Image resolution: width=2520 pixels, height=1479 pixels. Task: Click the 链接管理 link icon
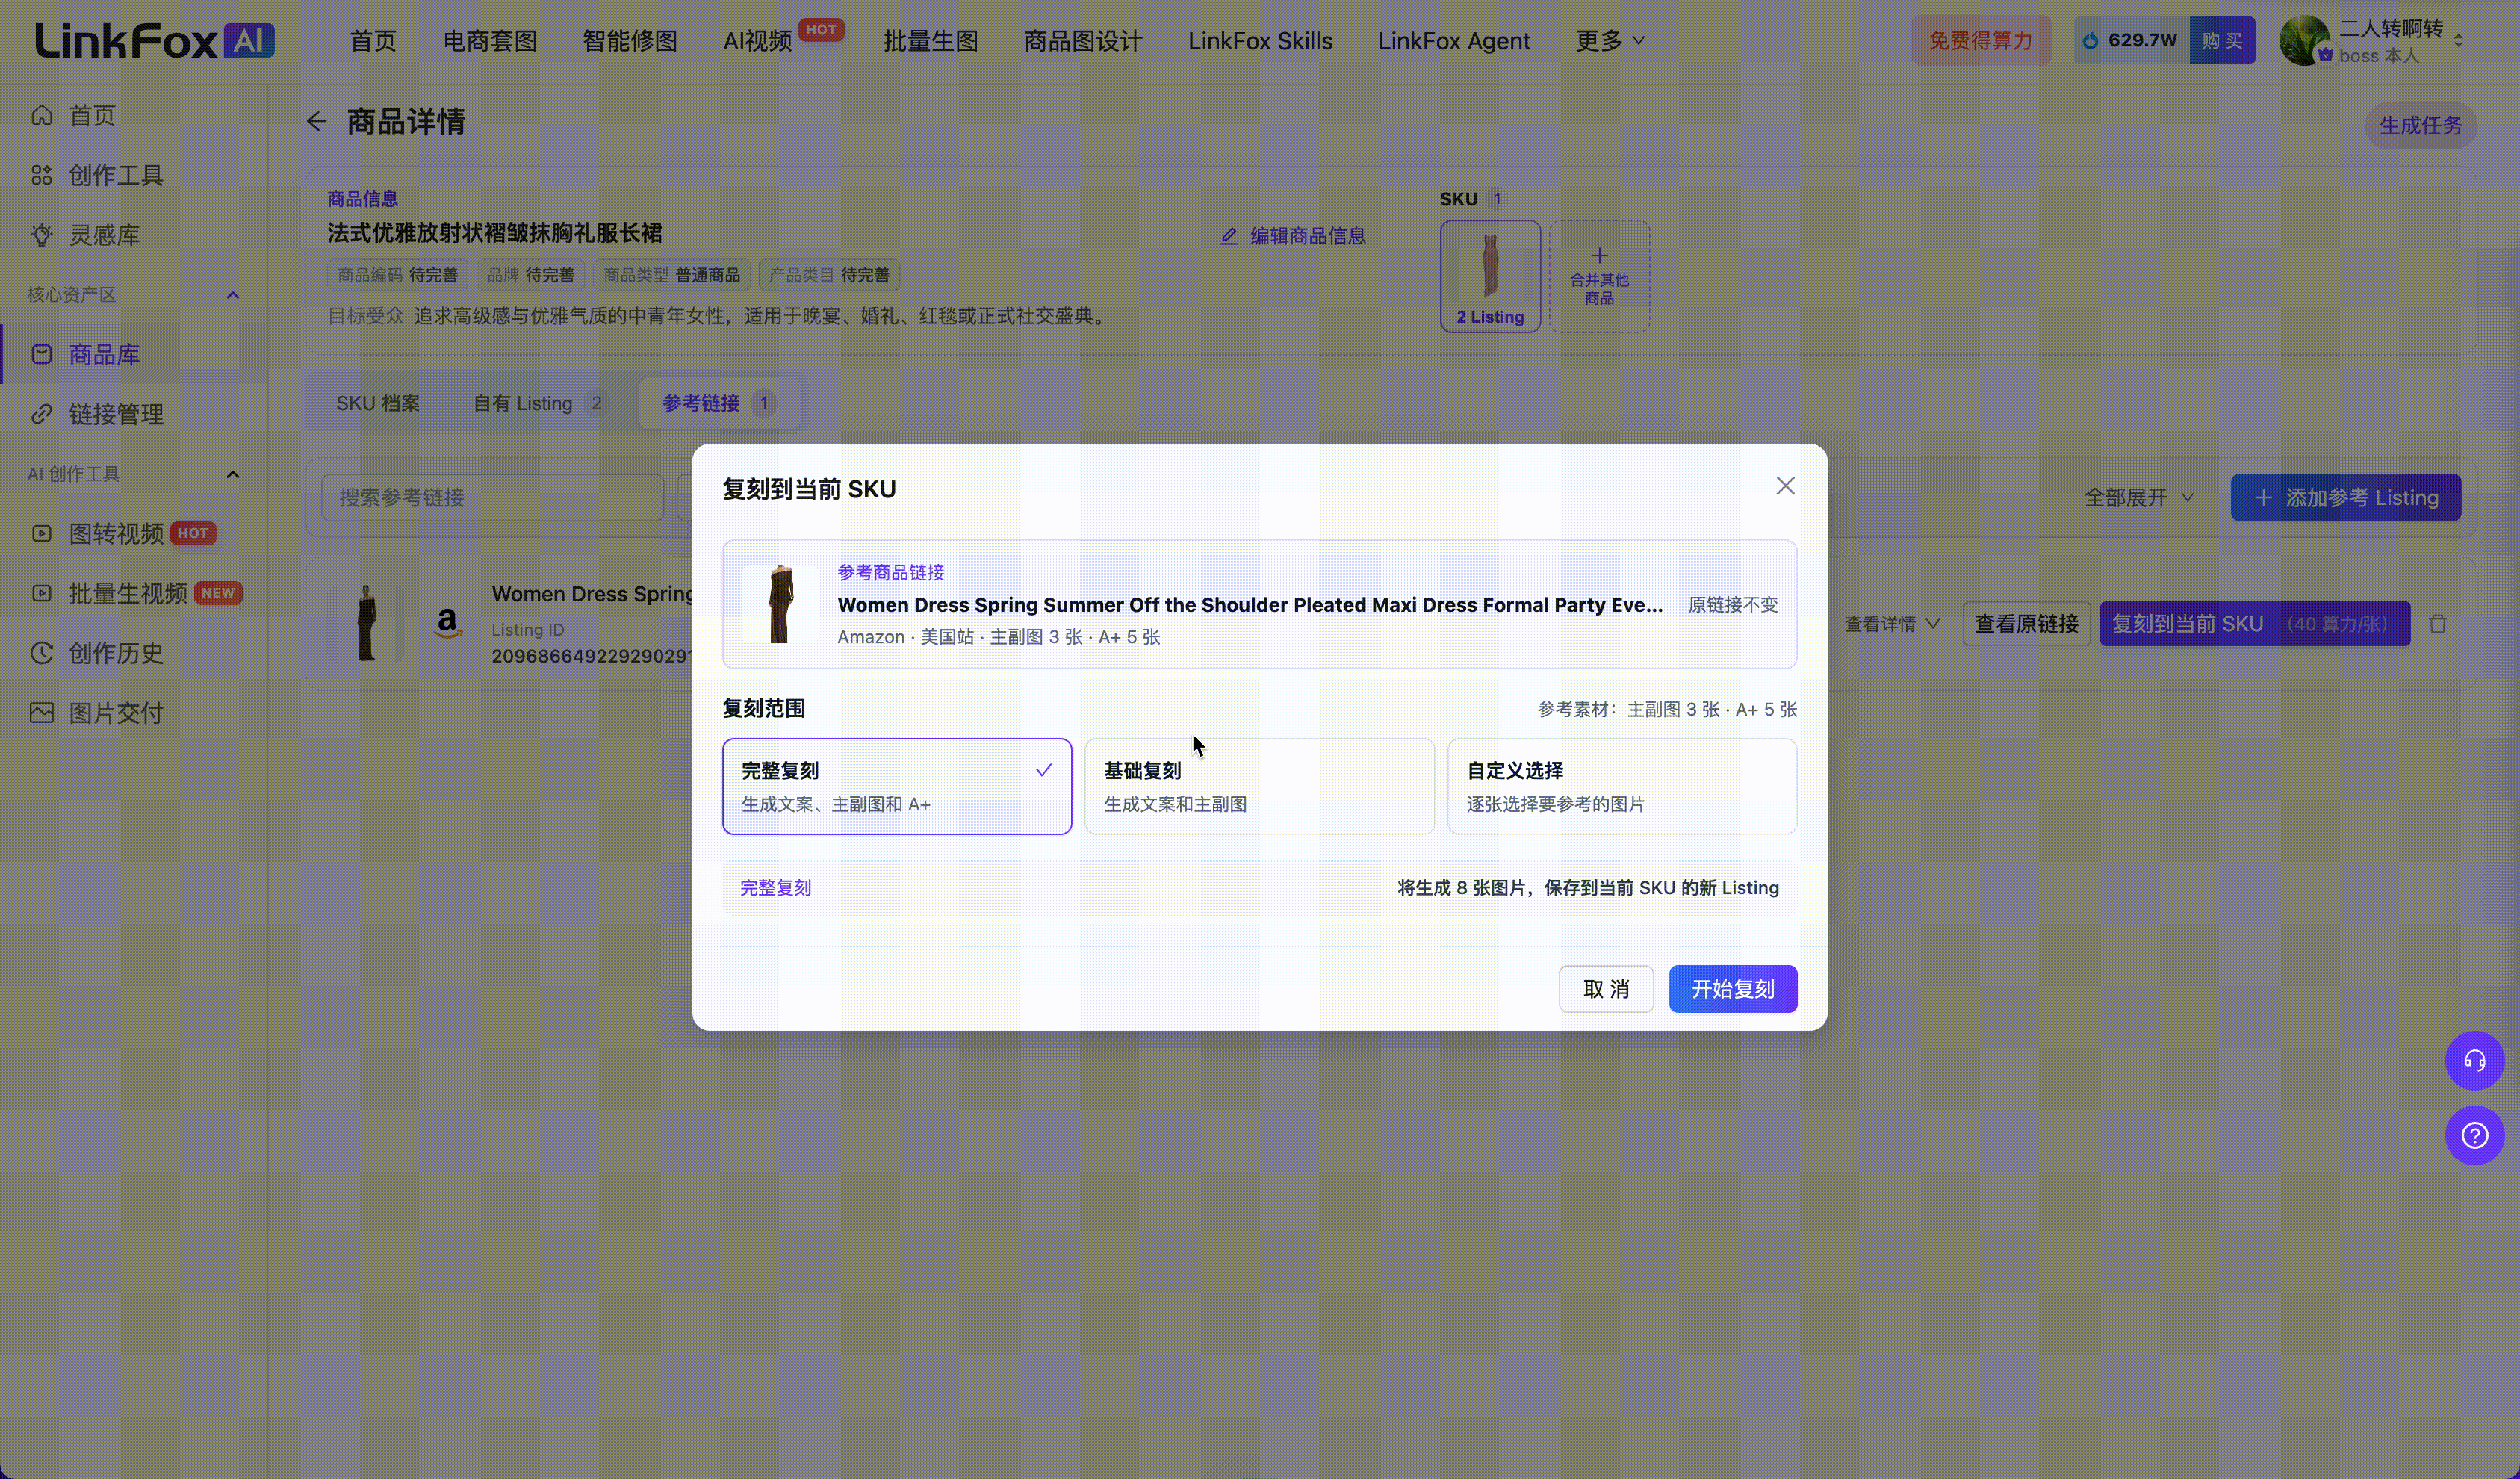click(x=41, y=414)
